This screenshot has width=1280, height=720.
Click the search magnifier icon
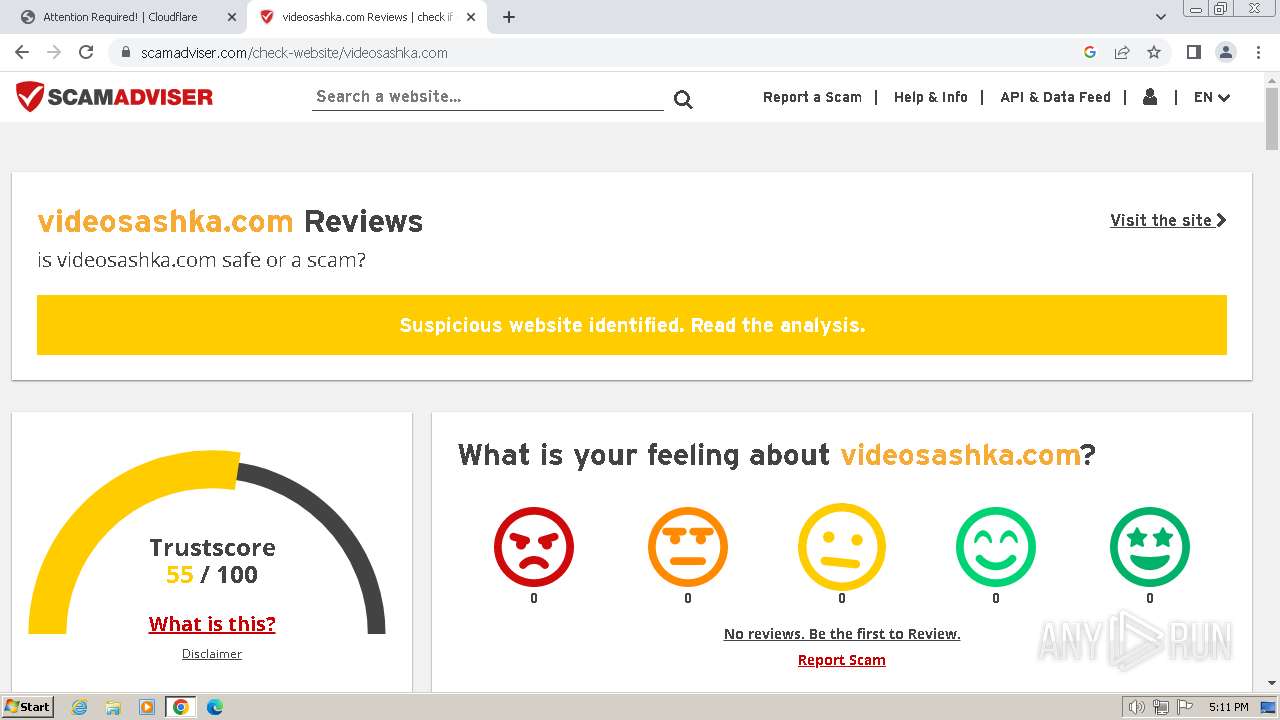(x=683, y=99)
